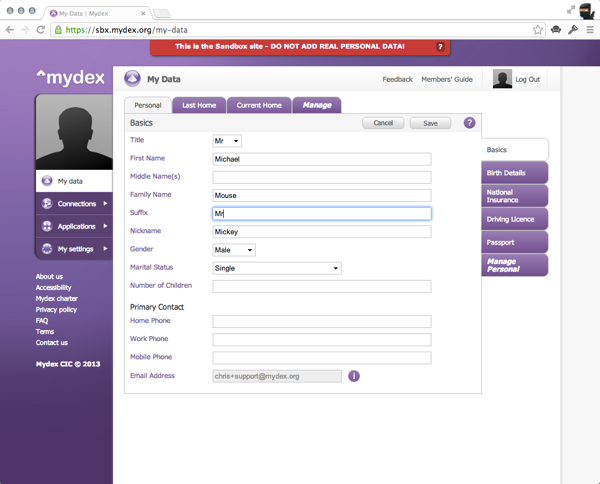The height and width of the screenshot is (484, 600).
Task: Open the Privacy policy link
Action: (56, 310)
